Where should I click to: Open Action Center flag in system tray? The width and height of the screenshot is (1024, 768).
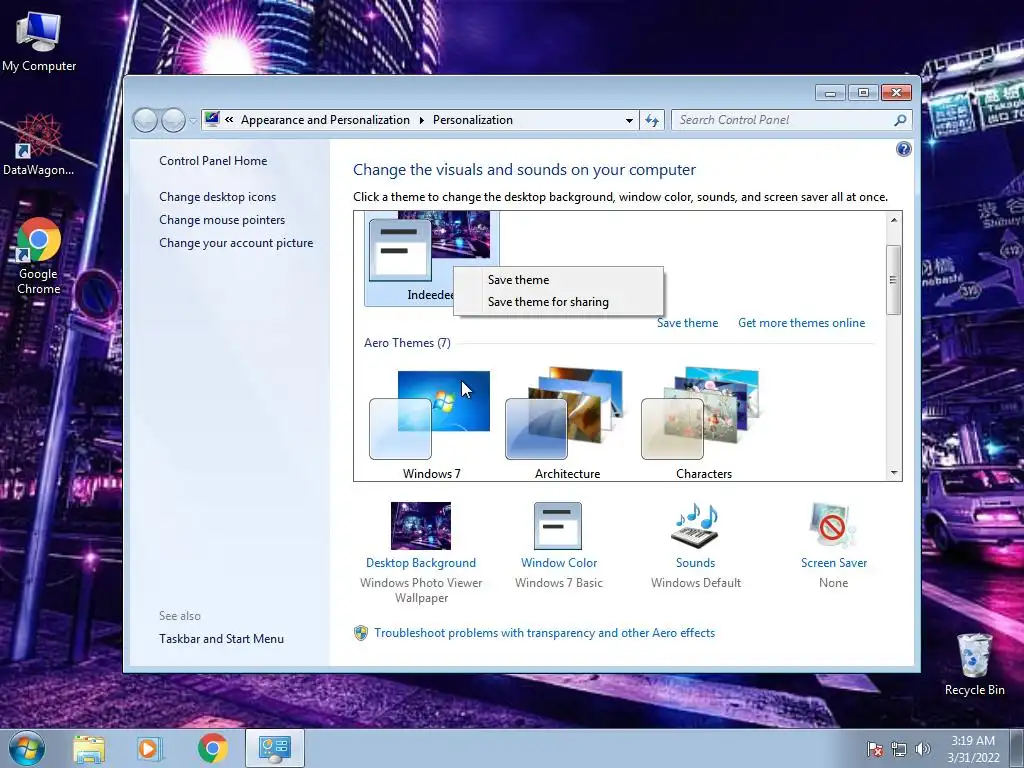[874, 749]
